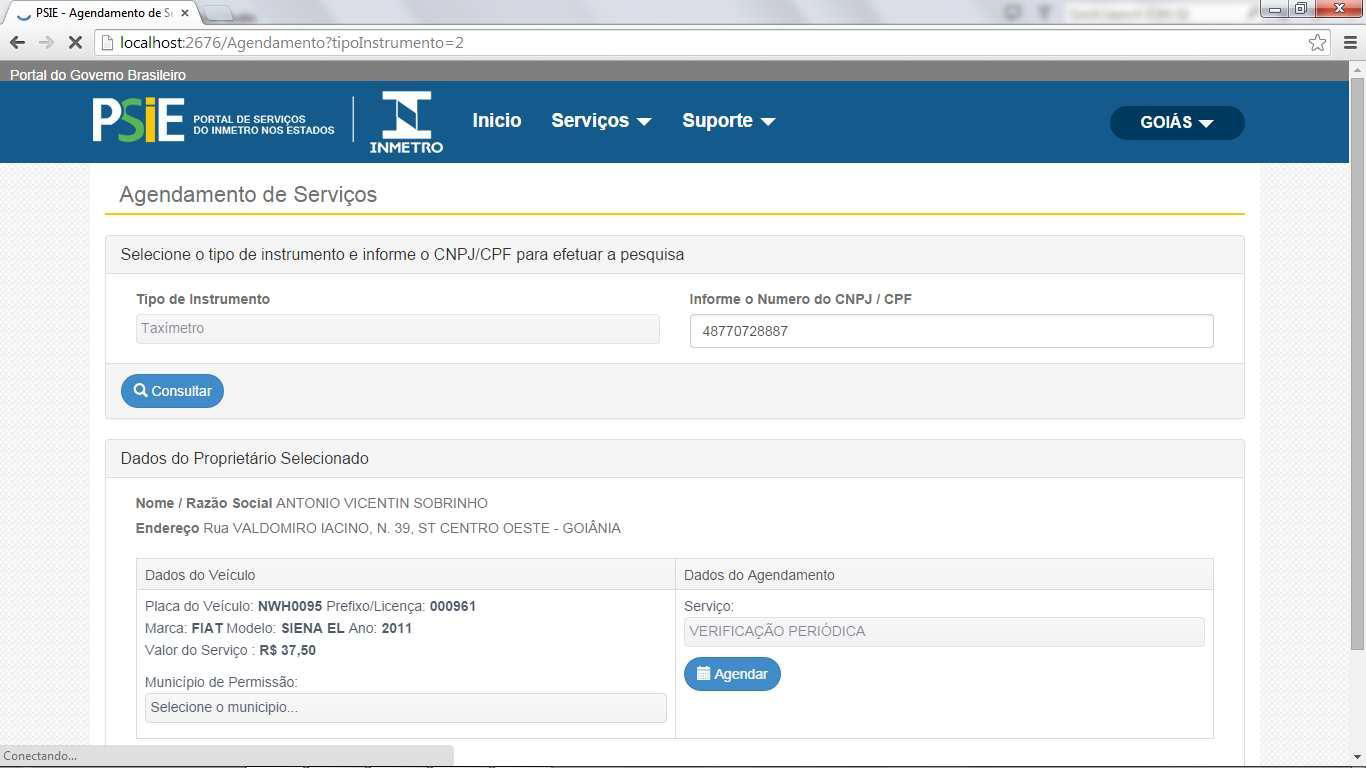The image size is (1366, 768).
Task: Click the address bar URL
Action: [x=291, y=43]
